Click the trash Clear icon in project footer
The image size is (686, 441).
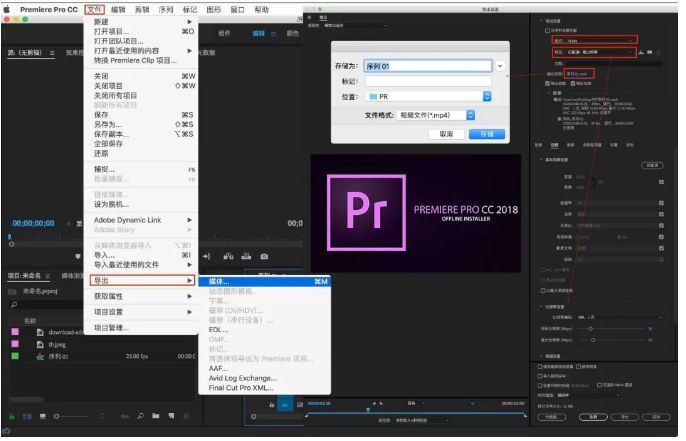(x=186, y=416)
